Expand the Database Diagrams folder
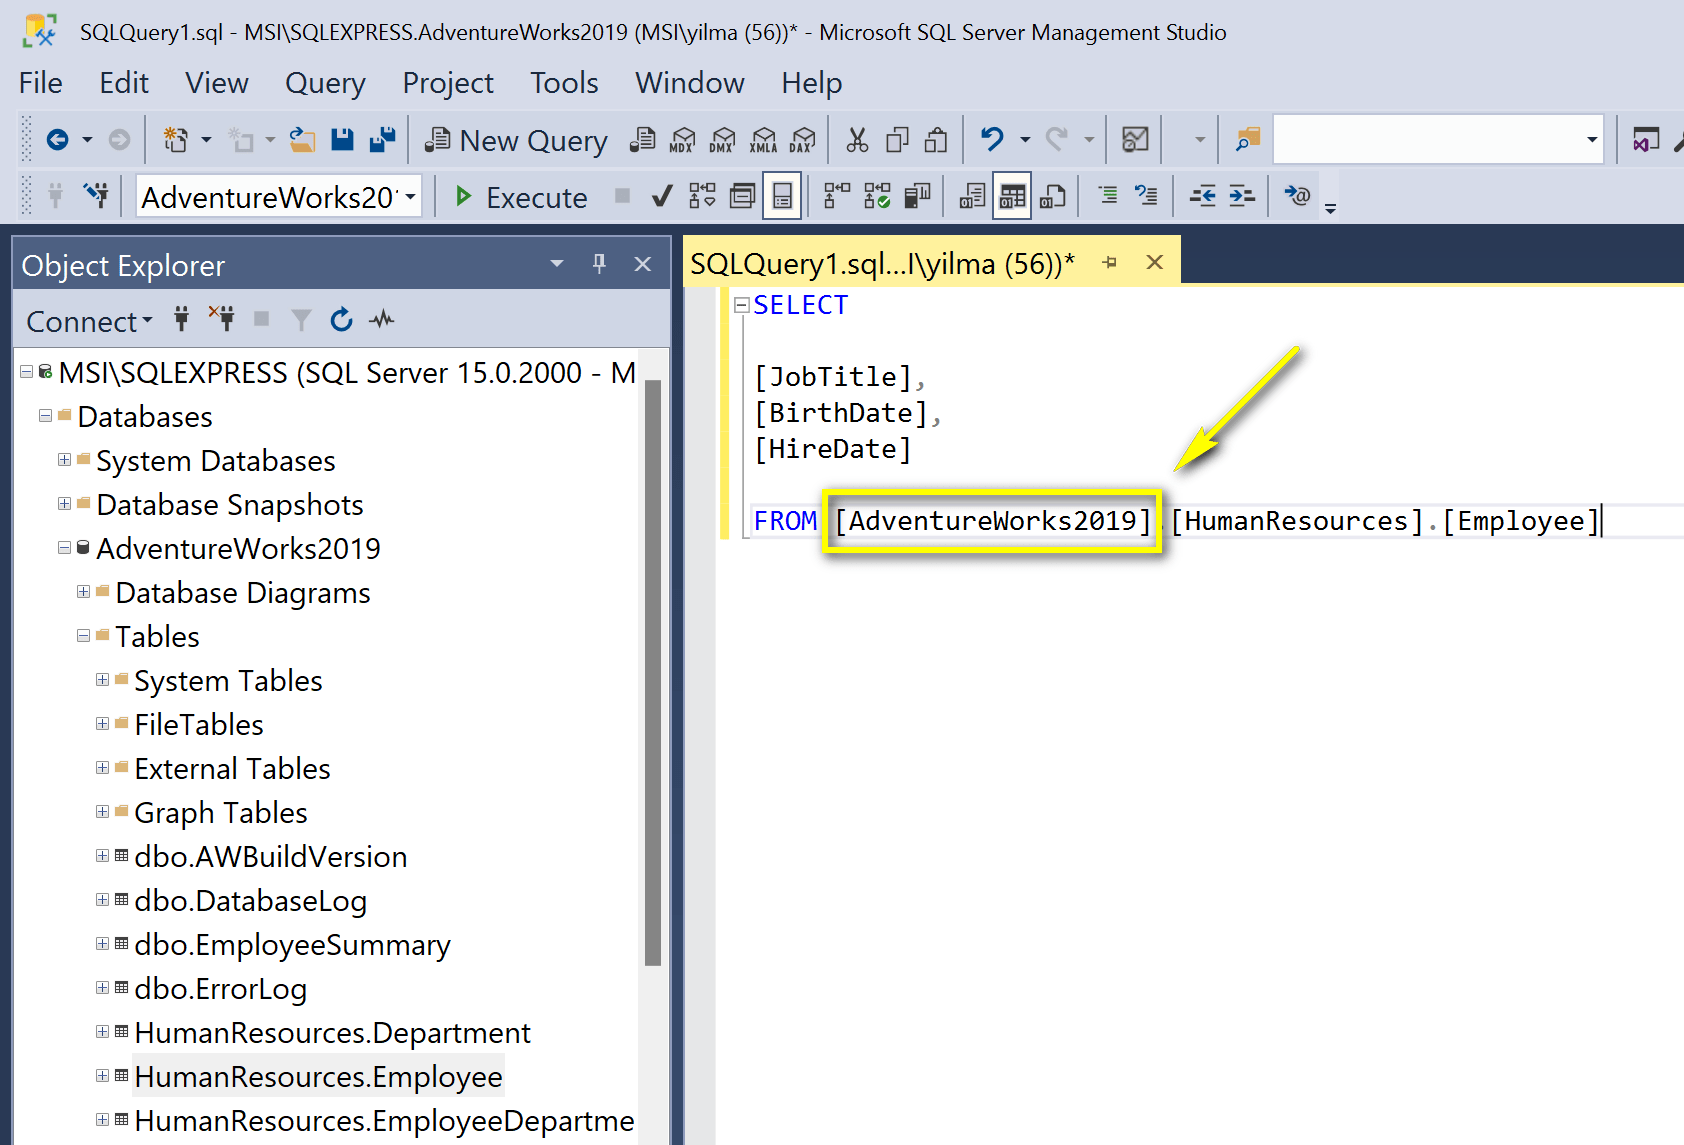 [83, 592]
